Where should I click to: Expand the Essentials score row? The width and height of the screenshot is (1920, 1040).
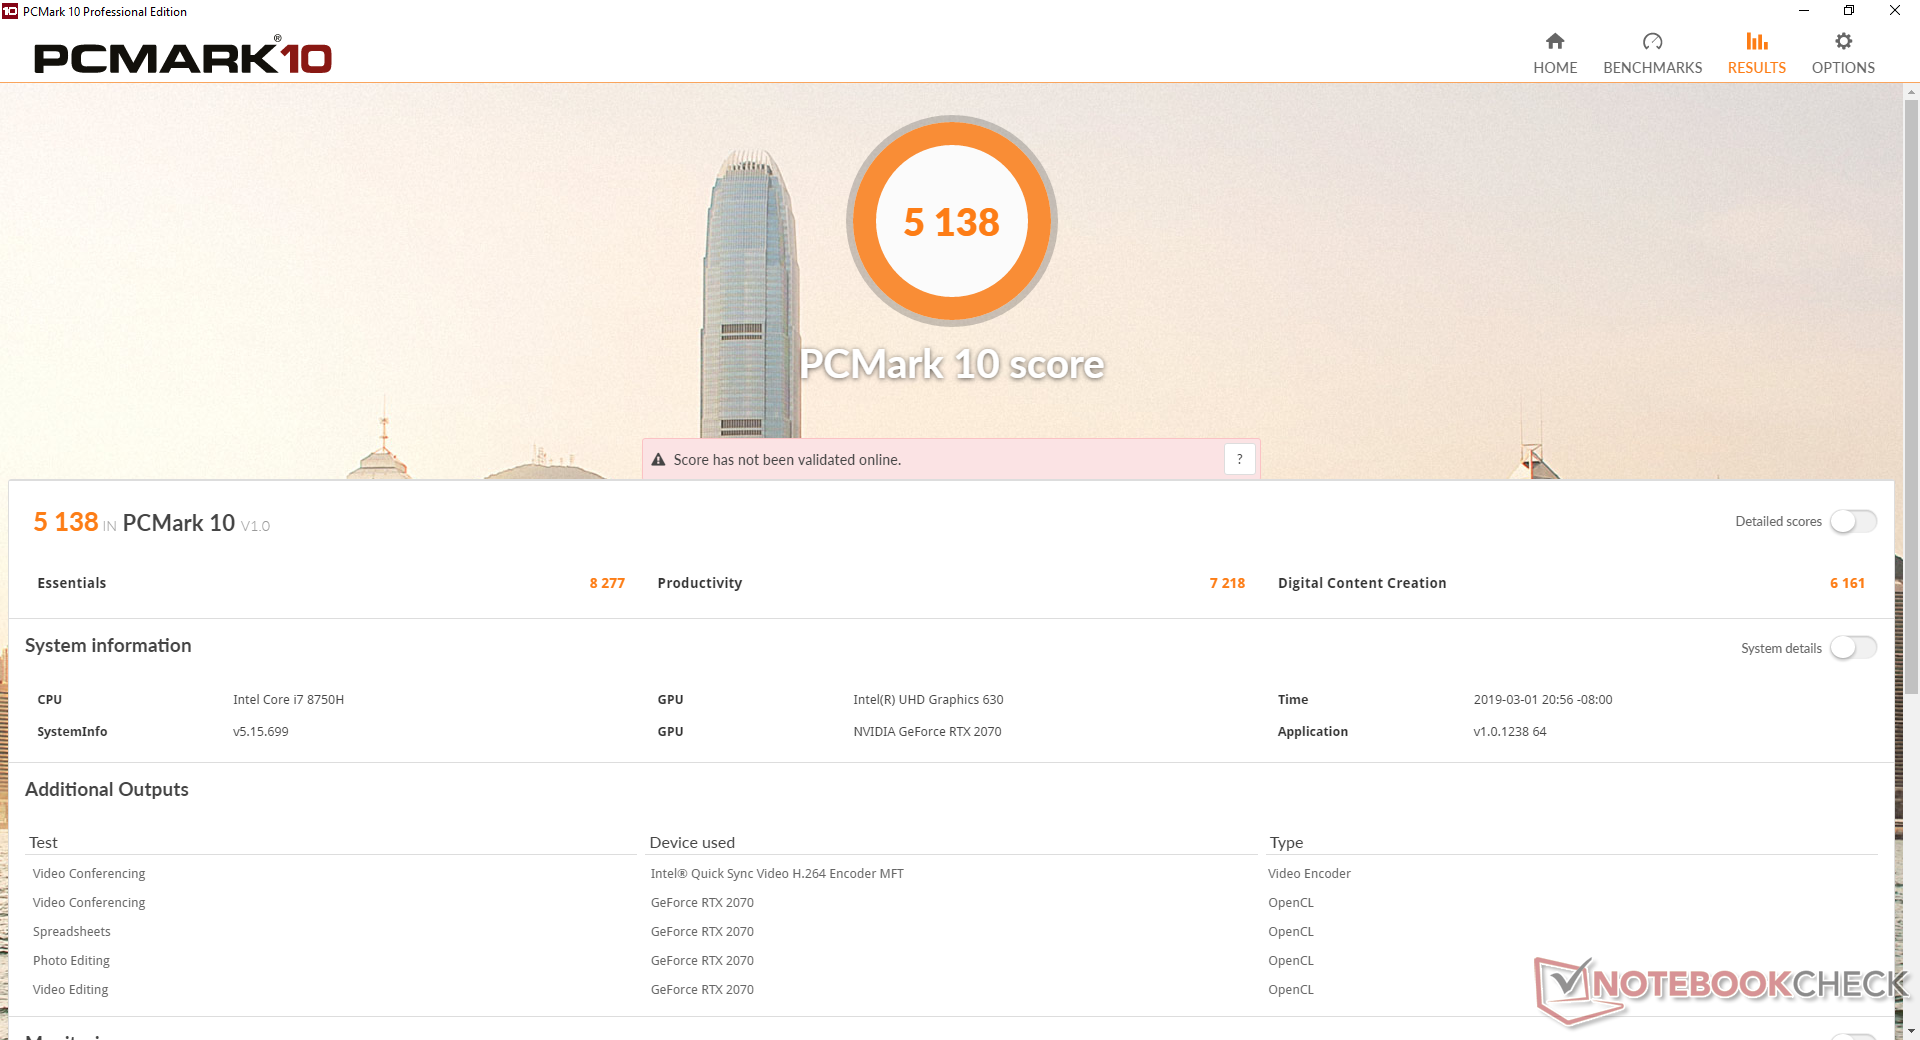(x=330, y=583)
